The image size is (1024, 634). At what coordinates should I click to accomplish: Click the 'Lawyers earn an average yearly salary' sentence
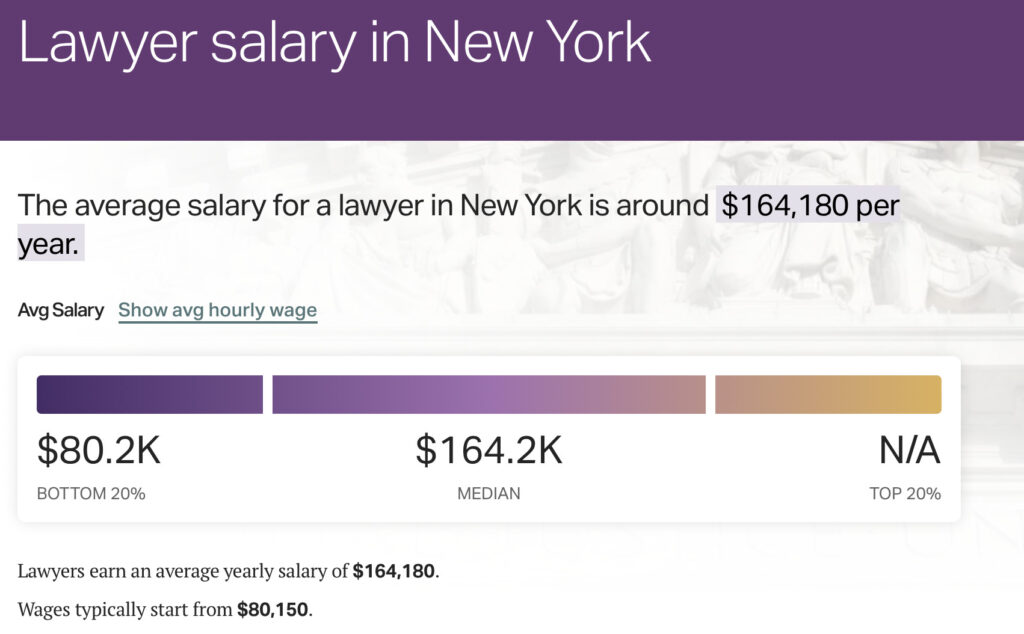pyautogui.click(x=229, y=571)
